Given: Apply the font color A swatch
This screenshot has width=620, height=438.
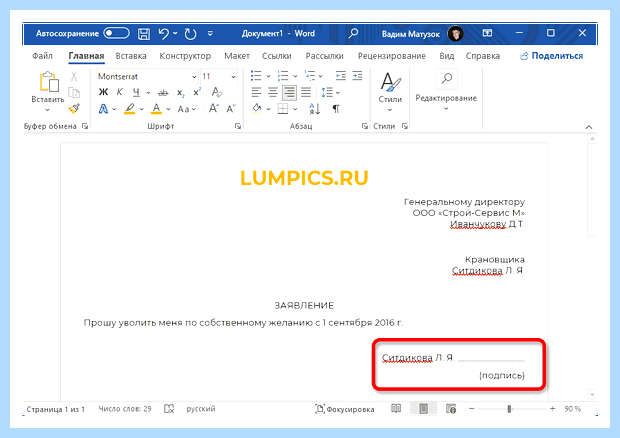Looking at the screenshot, I should click(157, 108).
